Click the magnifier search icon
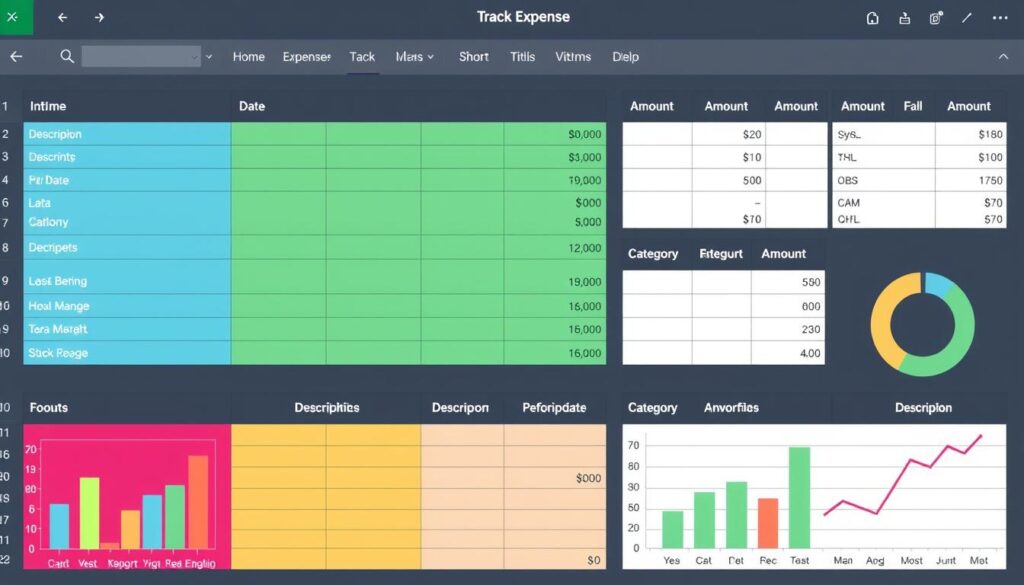Viewport: 1024px width, 585px height. [x=67, y=57]
